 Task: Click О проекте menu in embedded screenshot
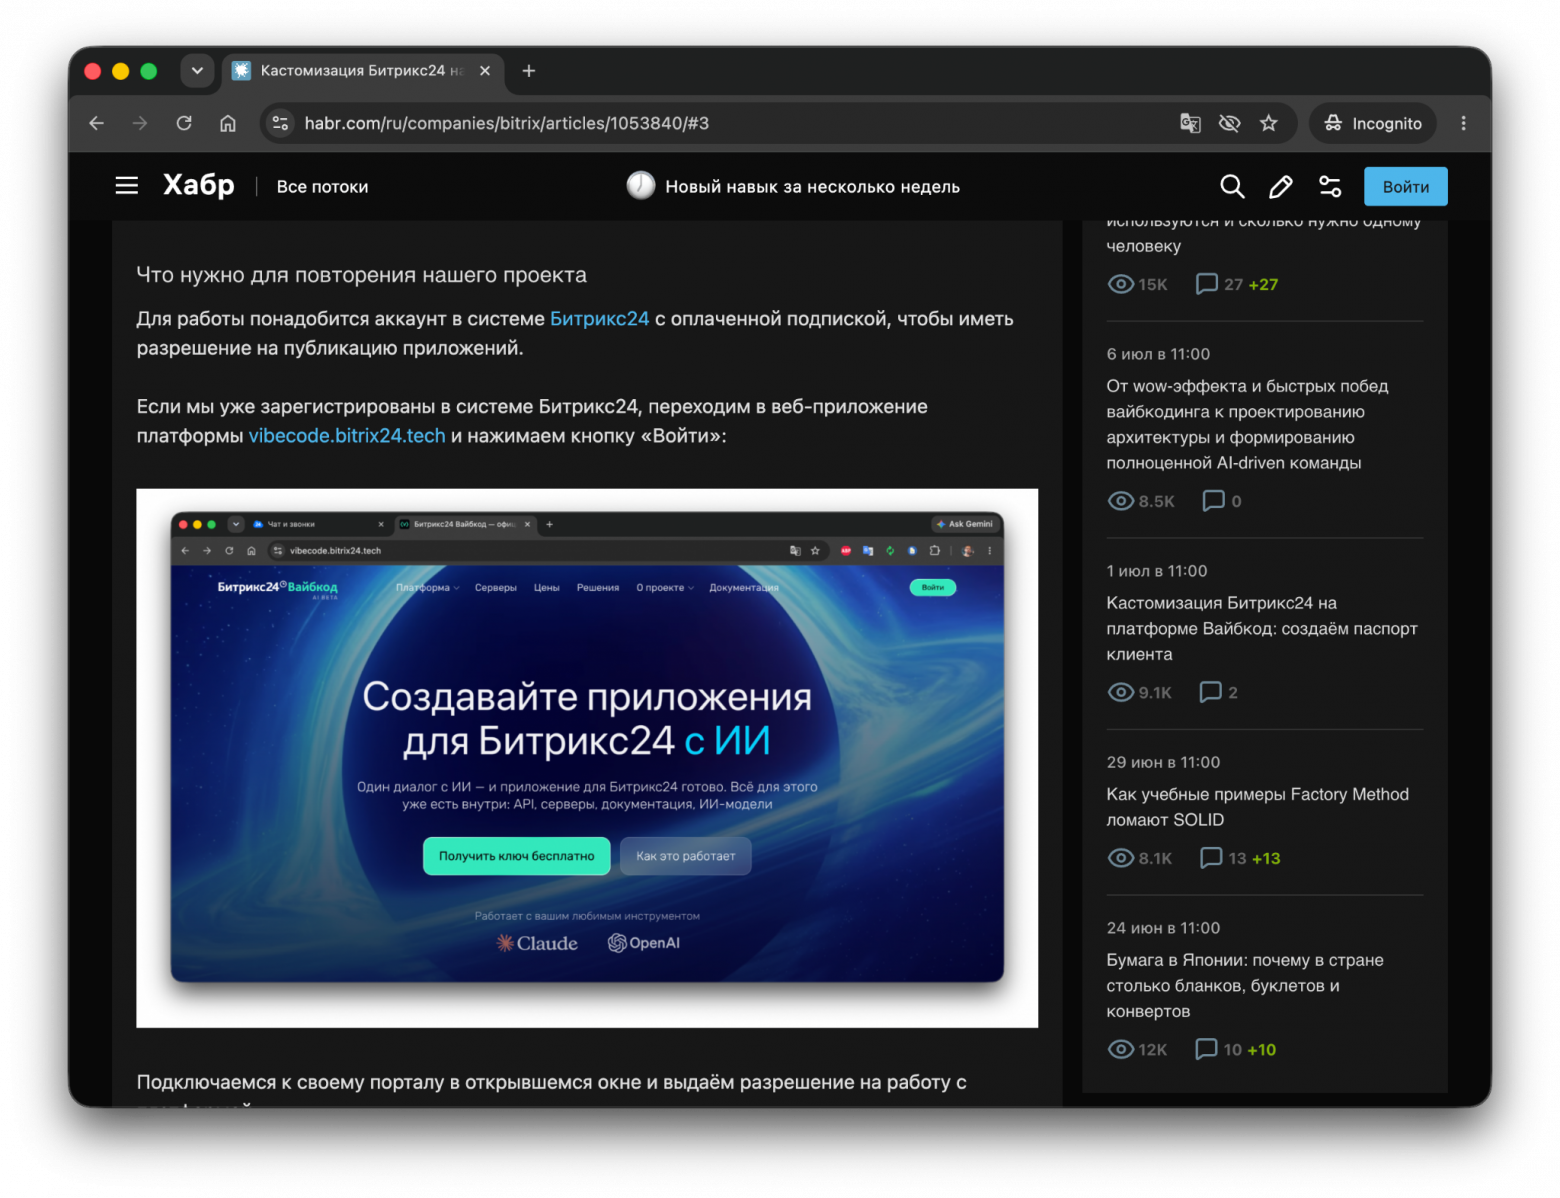[665, 588]
